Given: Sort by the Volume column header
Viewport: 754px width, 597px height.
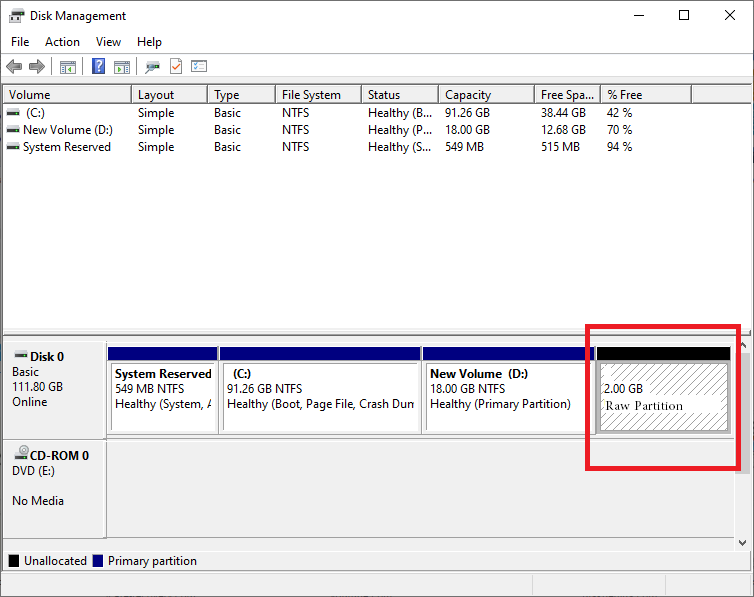Looking at the screenshot, I should (67, 95).
